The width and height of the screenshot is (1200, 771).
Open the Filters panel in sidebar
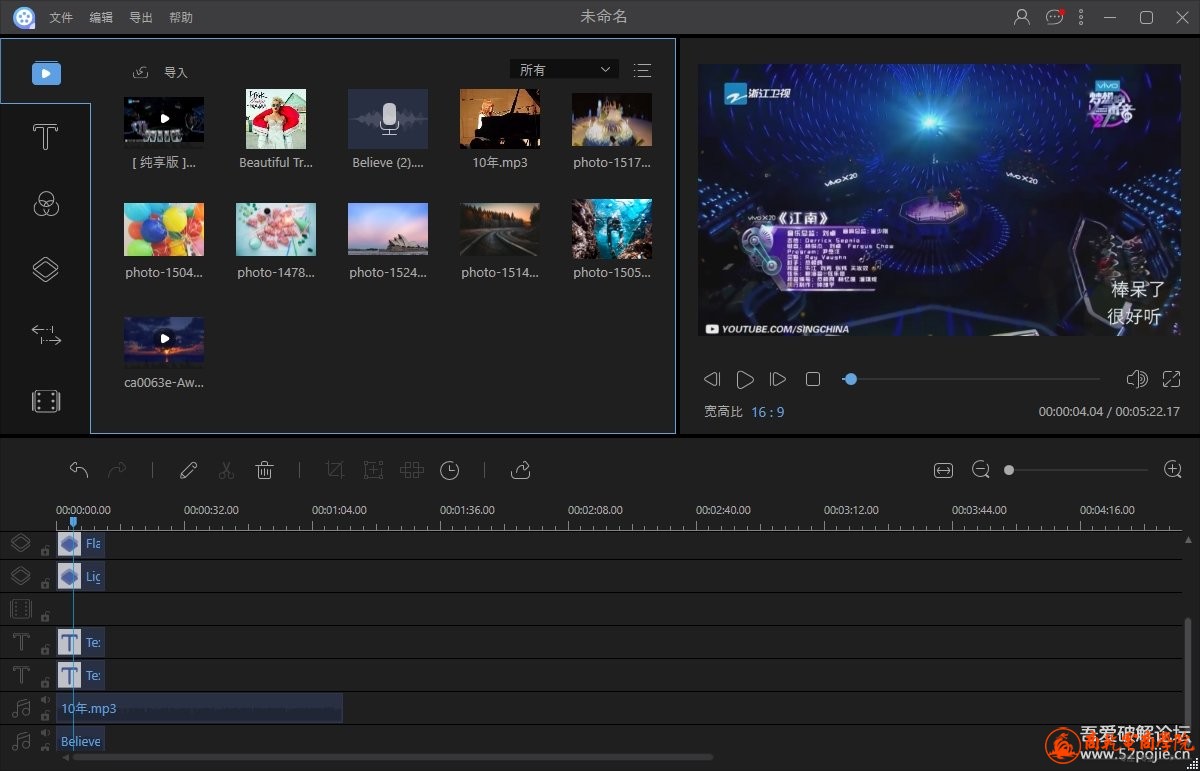(45, 204)
